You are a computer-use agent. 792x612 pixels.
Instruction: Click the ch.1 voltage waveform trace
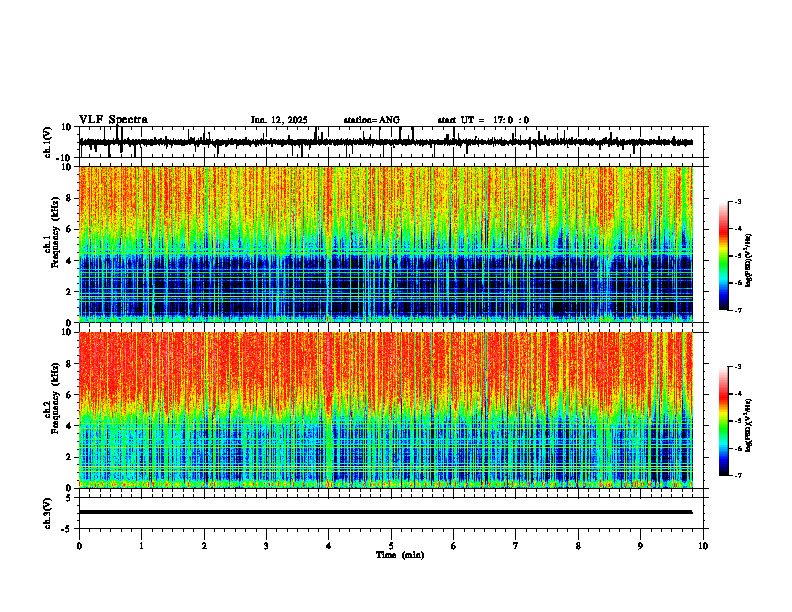(x=385, y=142)
